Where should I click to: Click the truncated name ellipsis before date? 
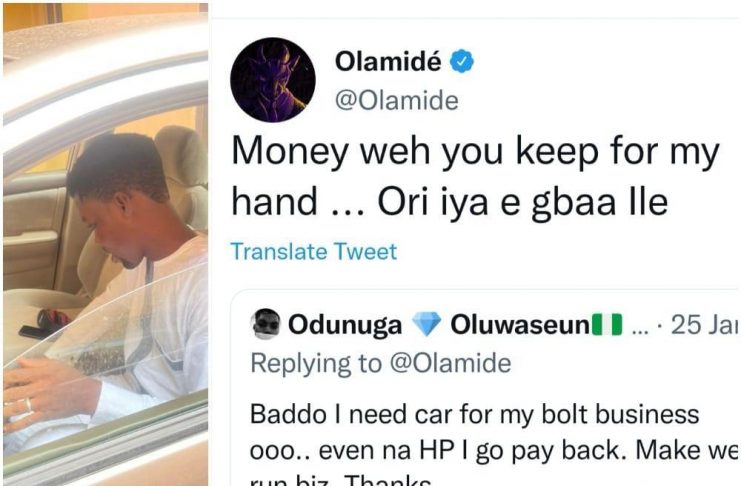tap(640, 330)
